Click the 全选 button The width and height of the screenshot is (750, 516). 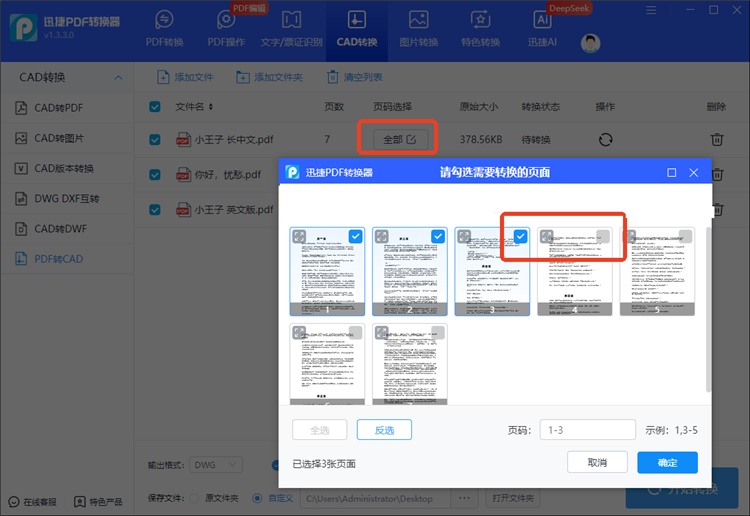tap(320, 430)
